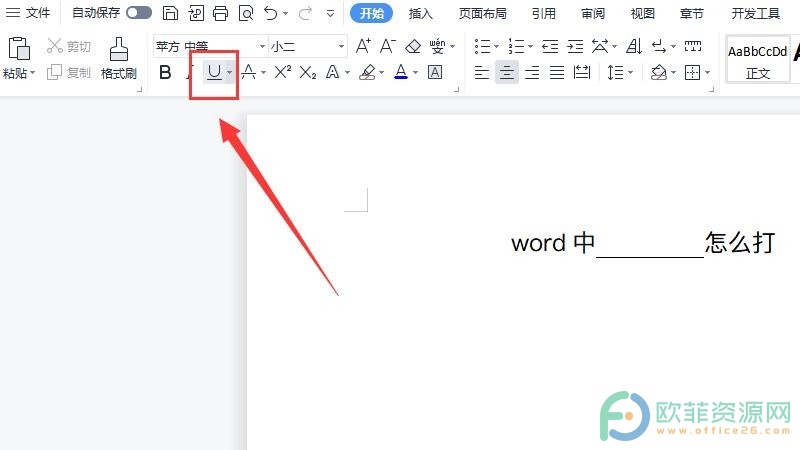Viewport: 800px width, 450px height.
Task: Open the 插入 tab
Action: (x=420, y=14)
